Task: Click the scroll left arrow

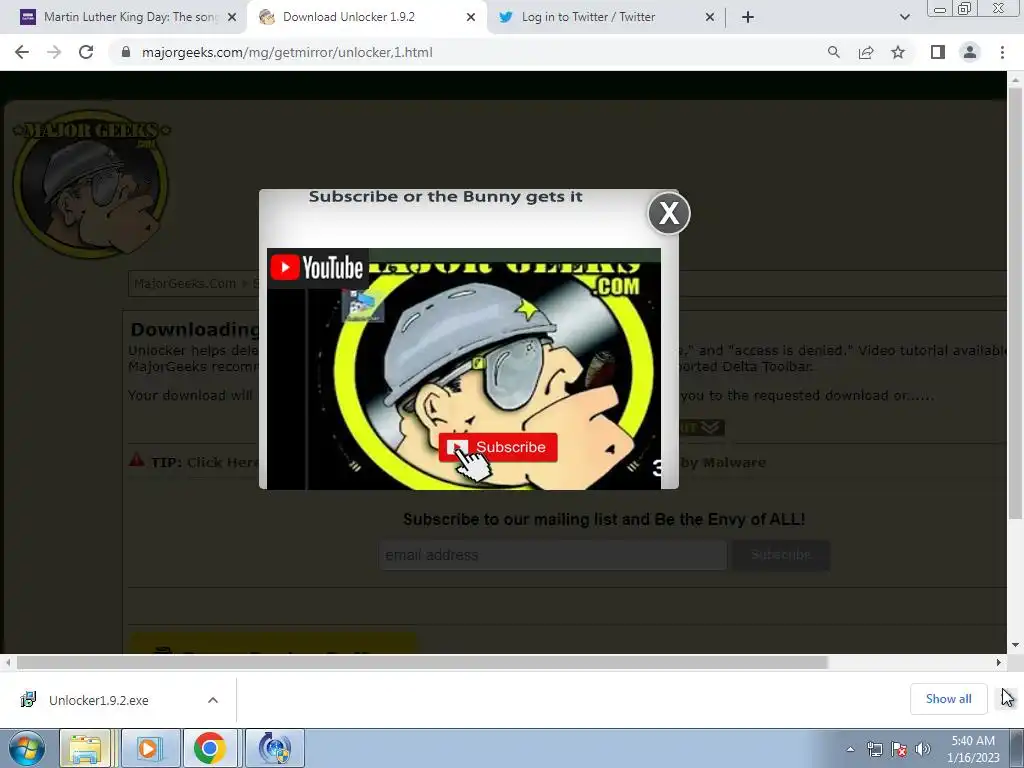Action: tap(7, 662)
